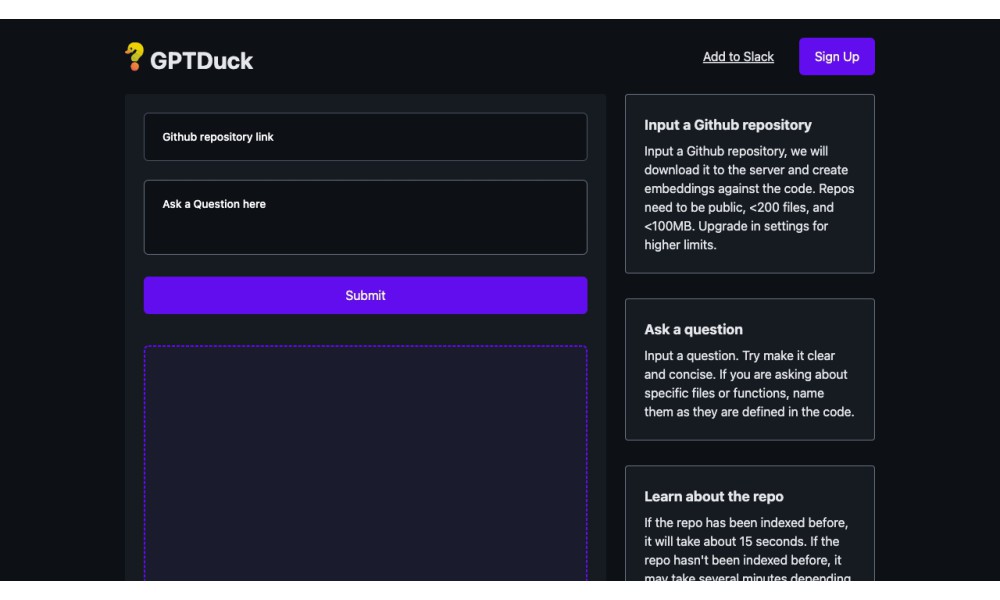Click the dashed-border answer output area
Image resolution: width=1000 pixels, height=600 pixels.
[x=365, y=464]
